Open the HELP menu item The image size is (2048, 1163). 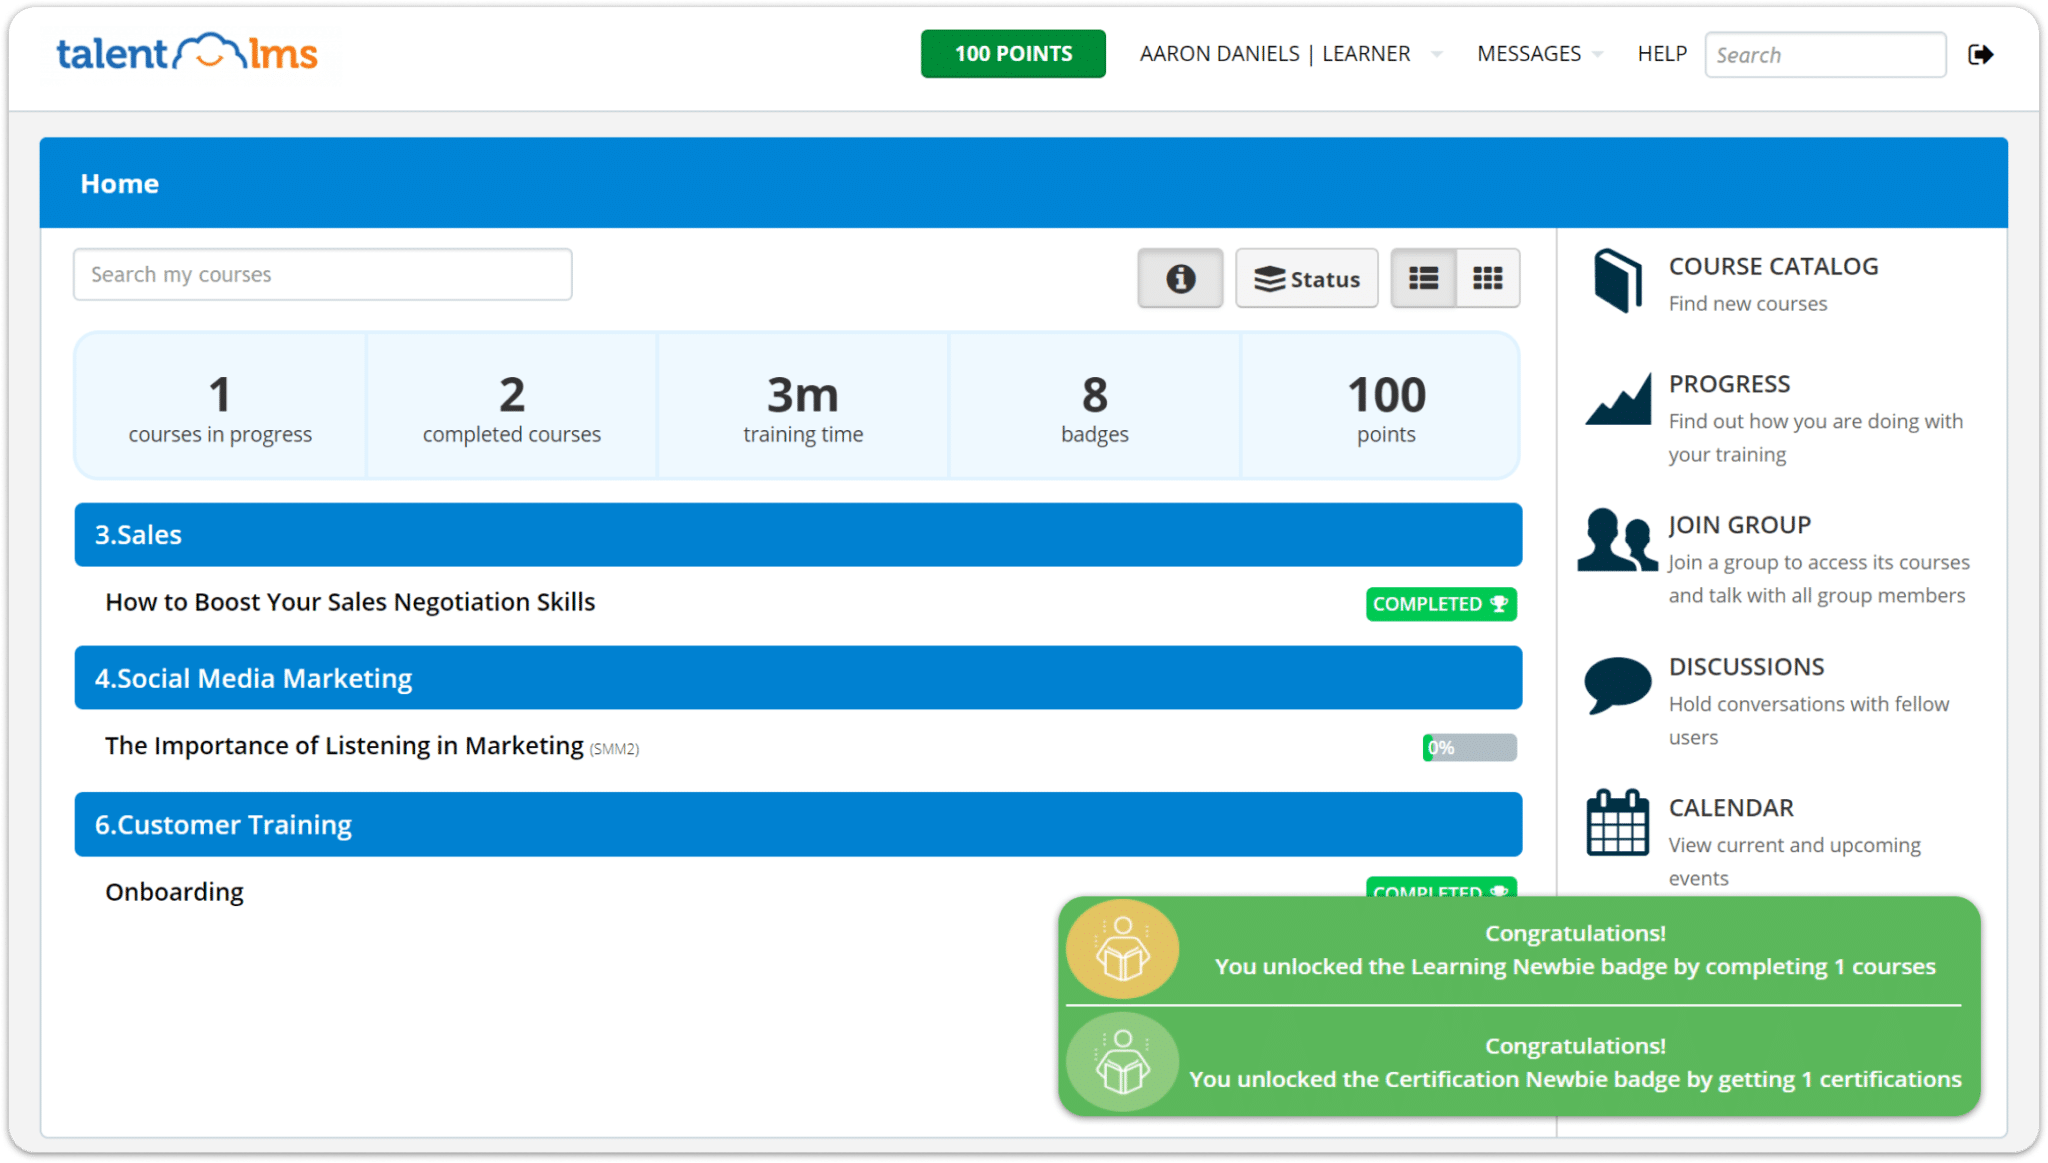(1660, 53)
